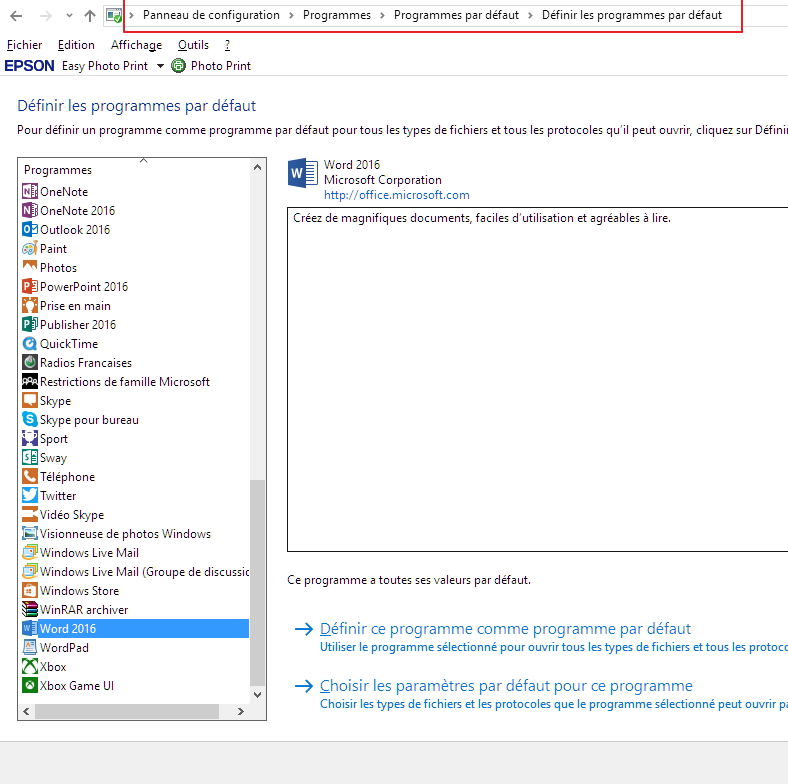Click the QuickTime icon
The image size is (788, 784).
coord(30,343)
